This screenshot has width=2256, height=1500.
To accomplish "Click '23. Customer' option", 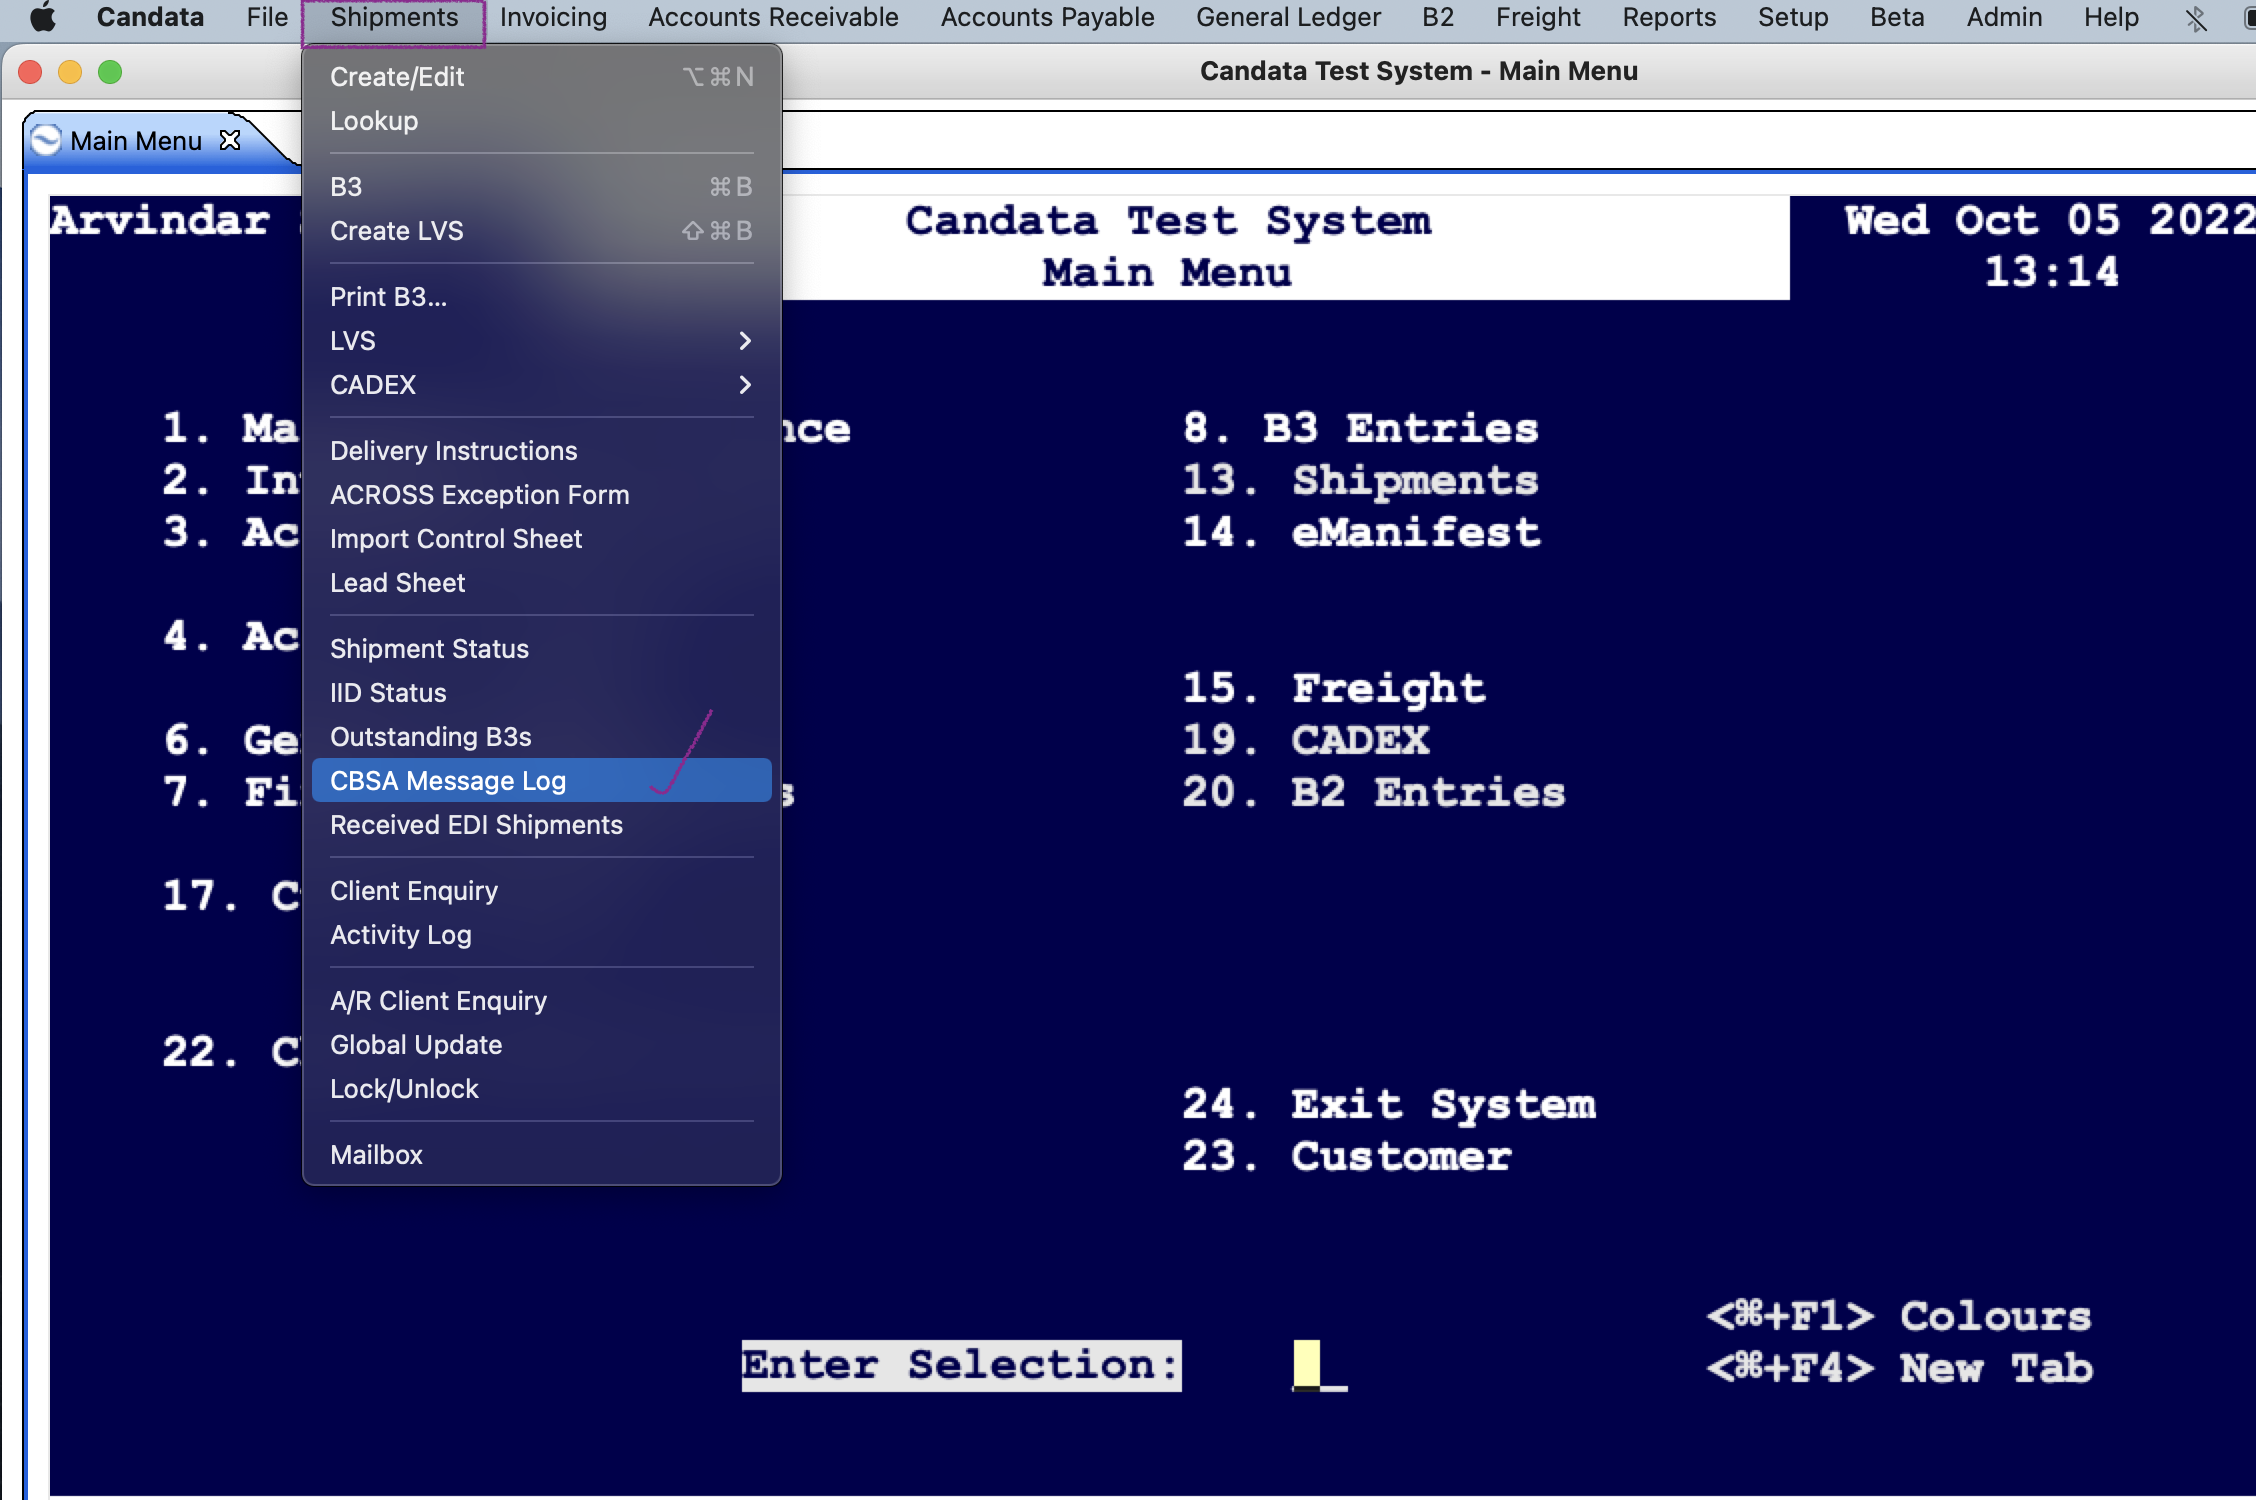I will click(1347, 1156).
